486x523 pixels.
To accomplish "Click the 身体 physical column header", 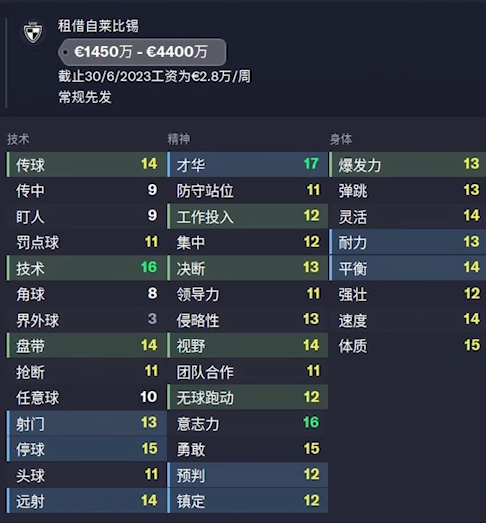I will (x=341, y=139).
